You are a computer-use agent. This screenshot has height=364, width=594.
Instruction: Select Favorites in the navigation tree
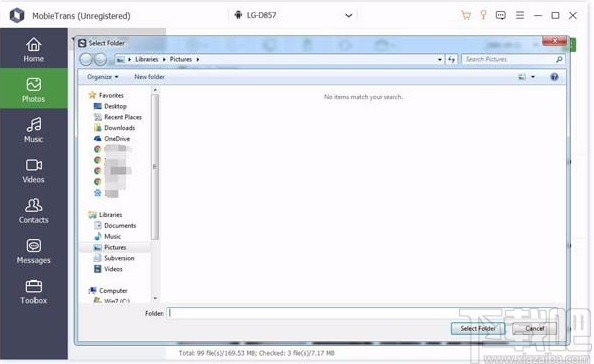coord(111,95)
